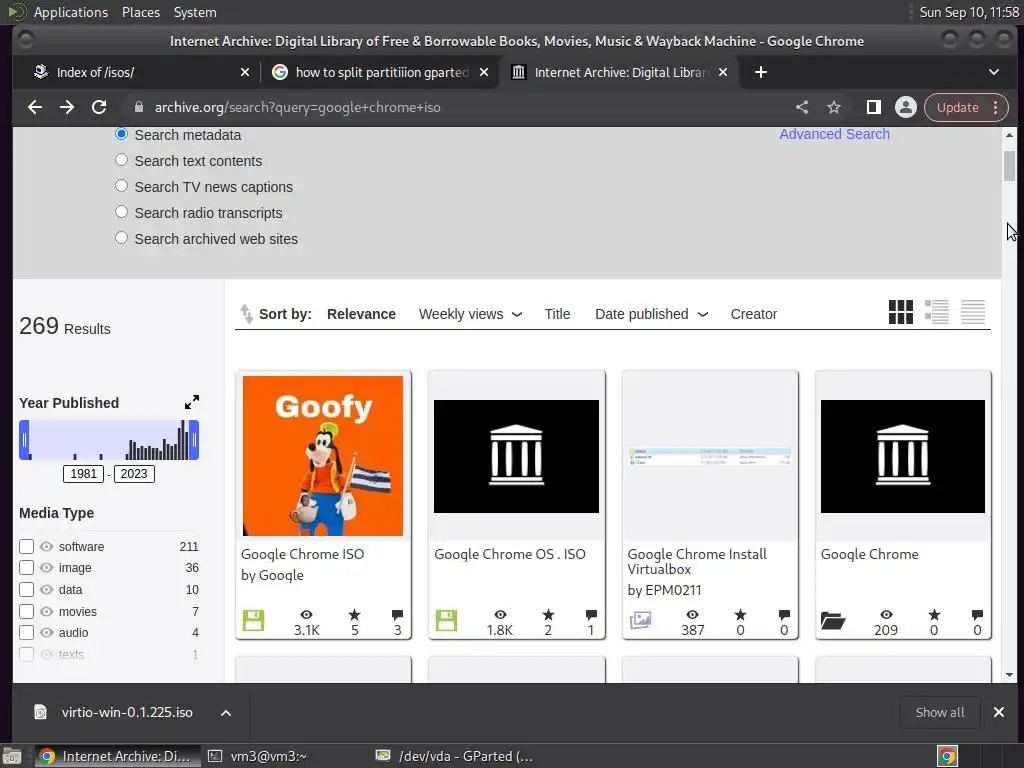This screenshot has width=1024, height=768.
Task: Open Weekly views sort dropdown
Action: (x=470, y=314)
